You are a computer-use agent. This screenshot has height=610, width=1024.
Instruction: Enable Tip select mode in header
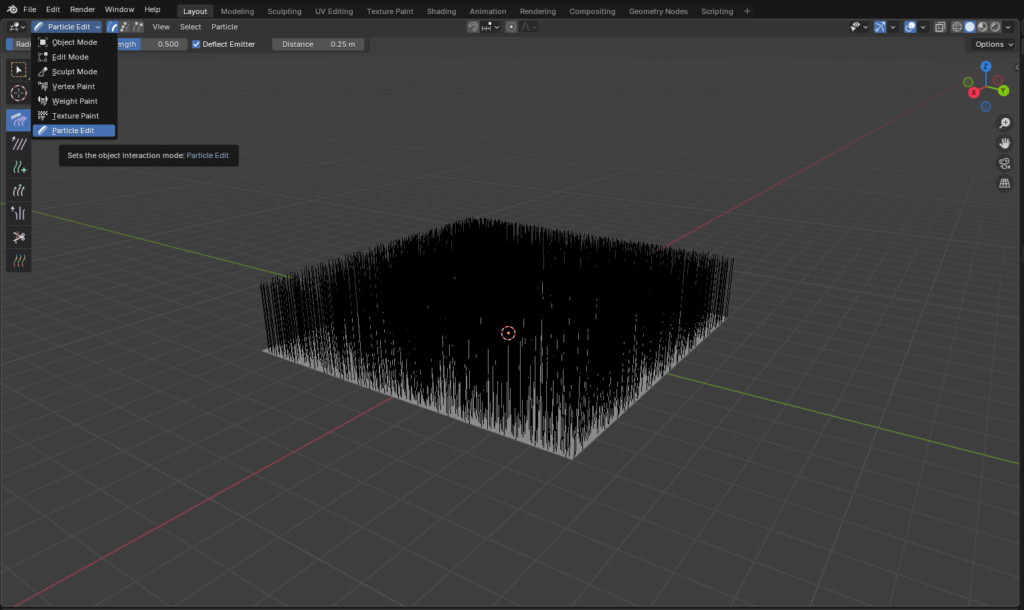tap(138, 27)
